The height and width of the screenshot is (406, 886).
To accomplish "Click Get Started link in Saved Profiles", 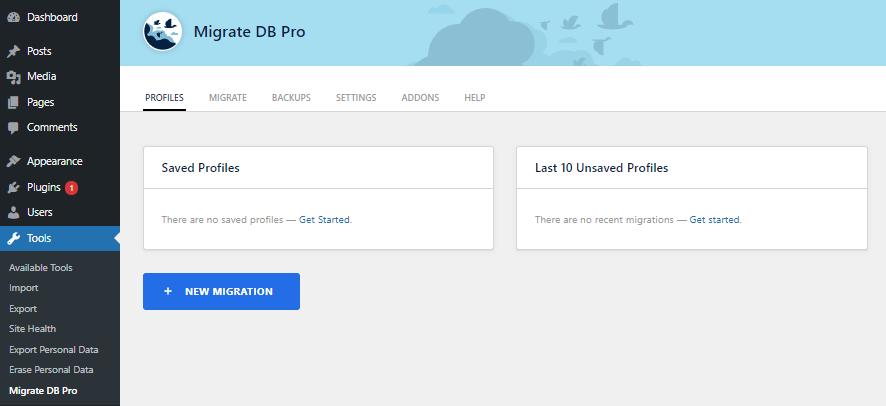I will pyautogui.click(x=324, y=220).
